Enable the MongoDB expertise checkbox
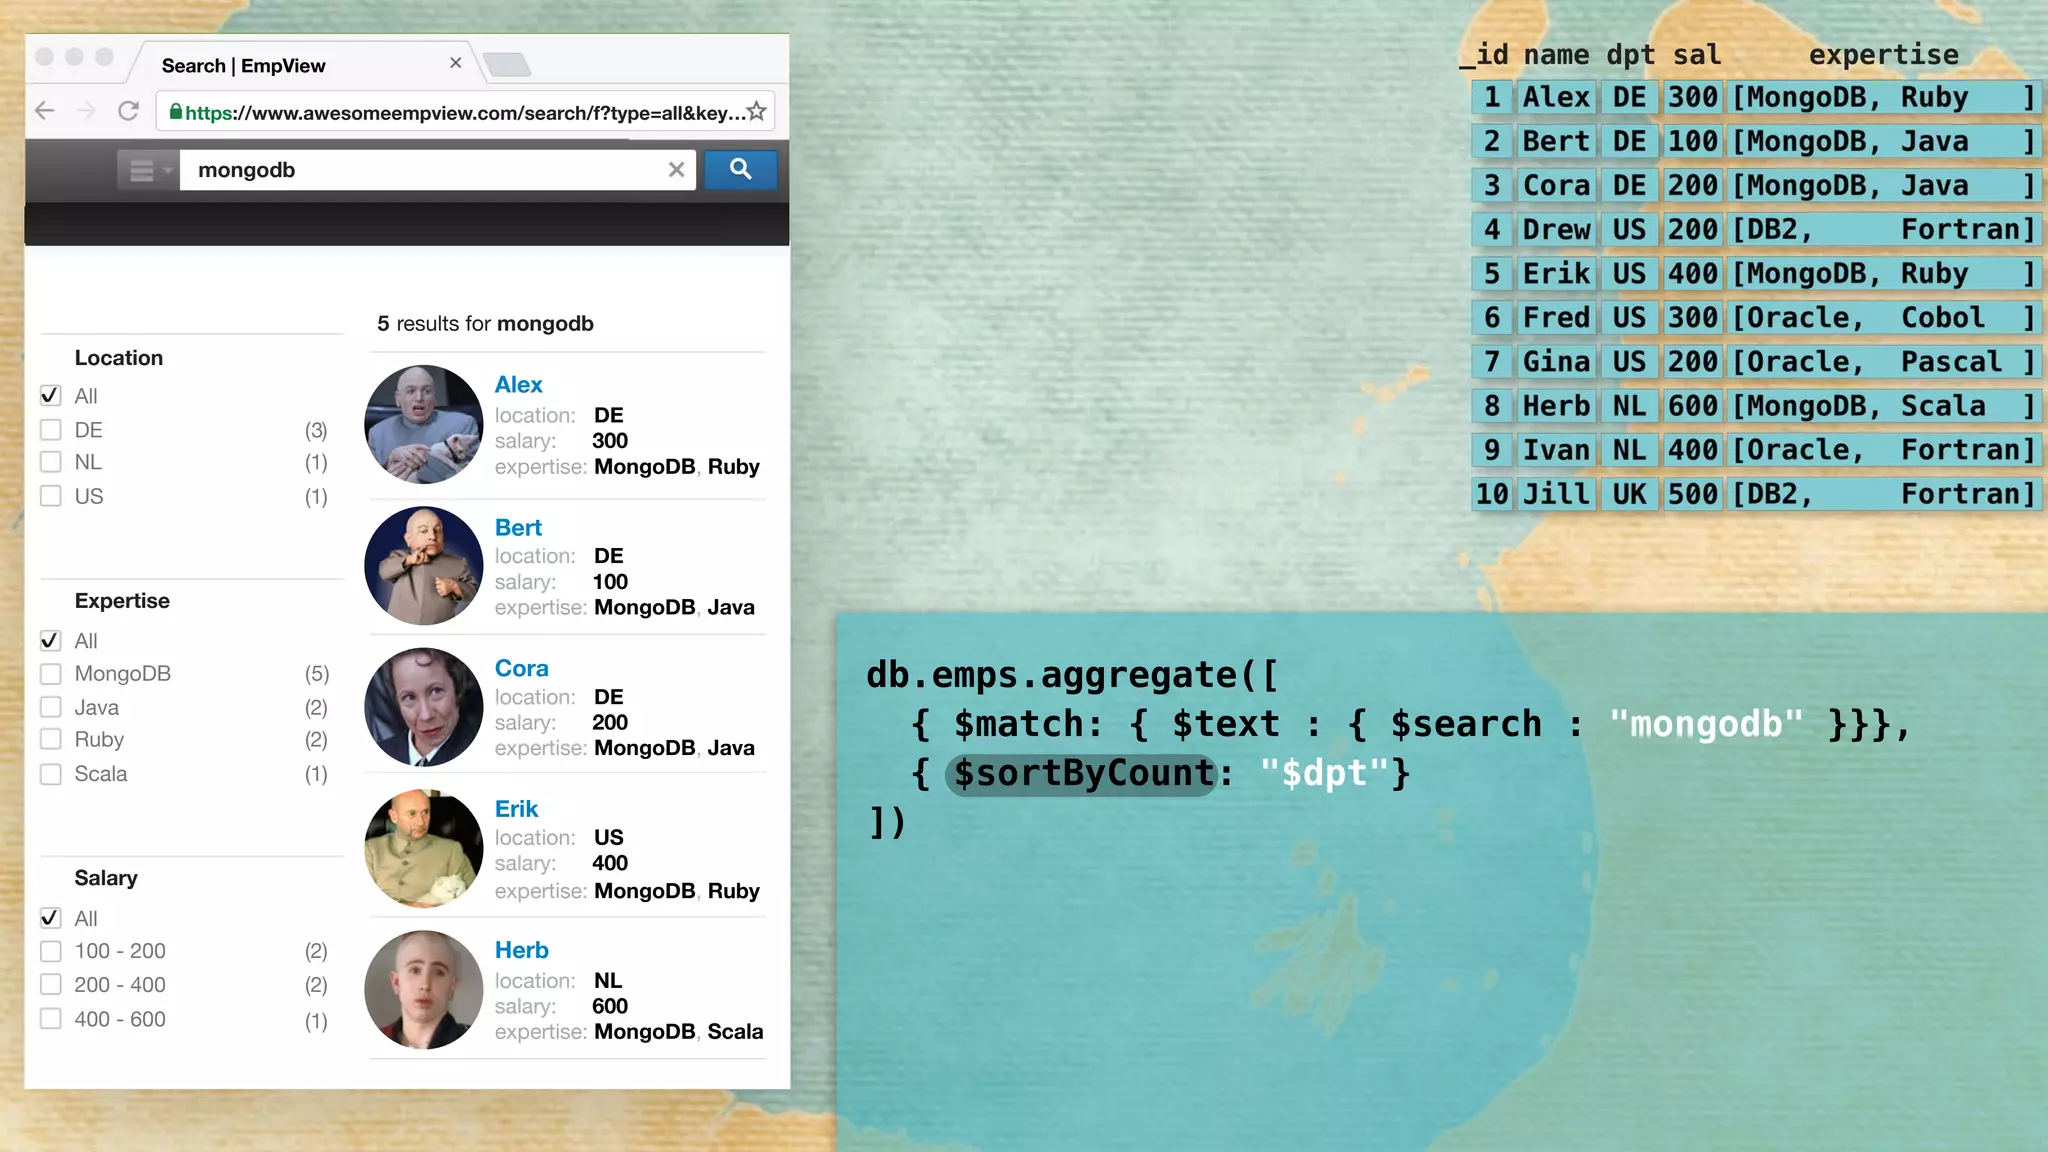 [x=51, y=674]
